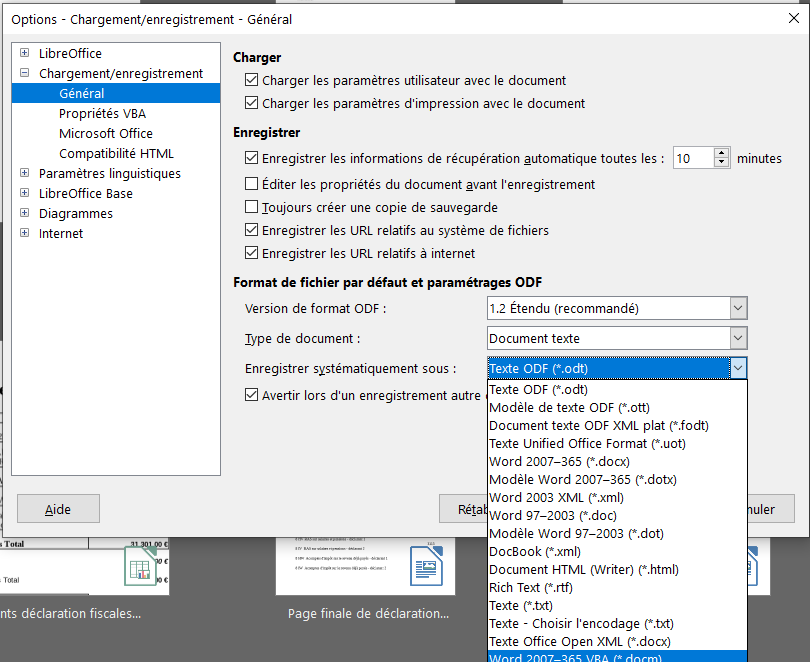The height and width of the screenshot is (662, 810).
Task: Toggle Charger les paramètres d'impression checkbox
Action: click(x=252, y=102)
